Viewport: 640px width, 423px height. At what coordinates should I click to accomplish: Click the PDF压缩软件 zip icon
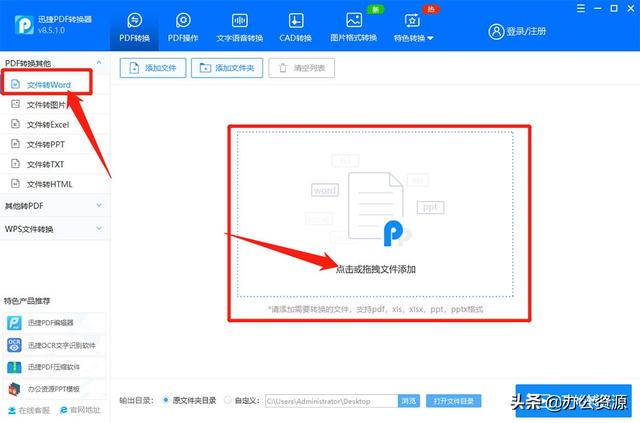coord(14,367)
